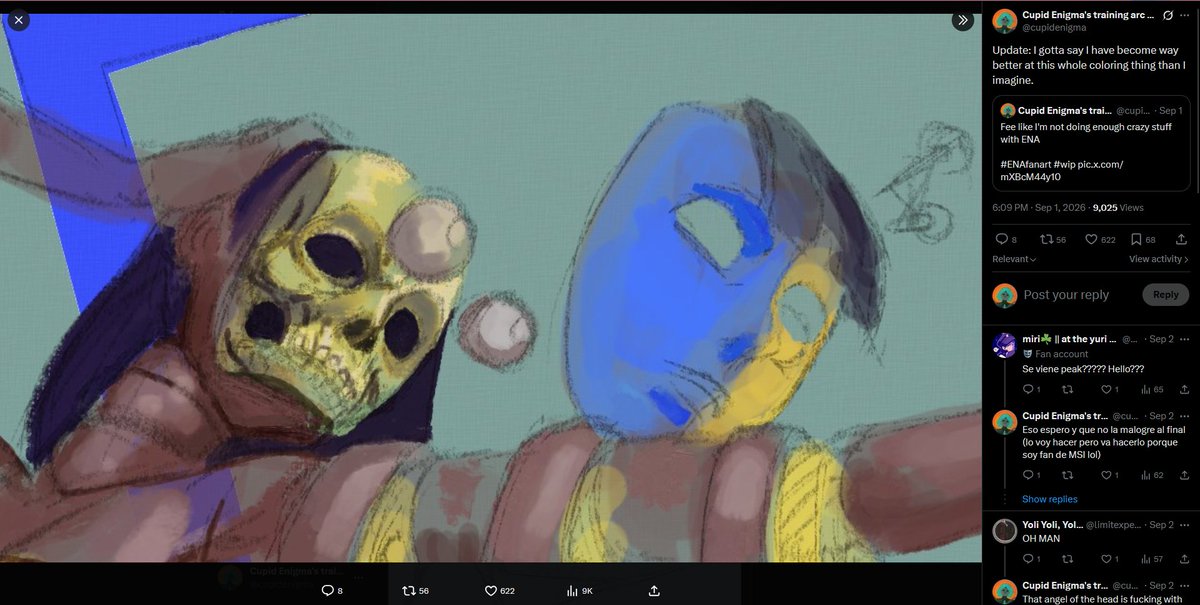Click the 'Se viene peak????? Hello???' reply text
This screenshot has width=1200, height=605.
point(1083,369)
